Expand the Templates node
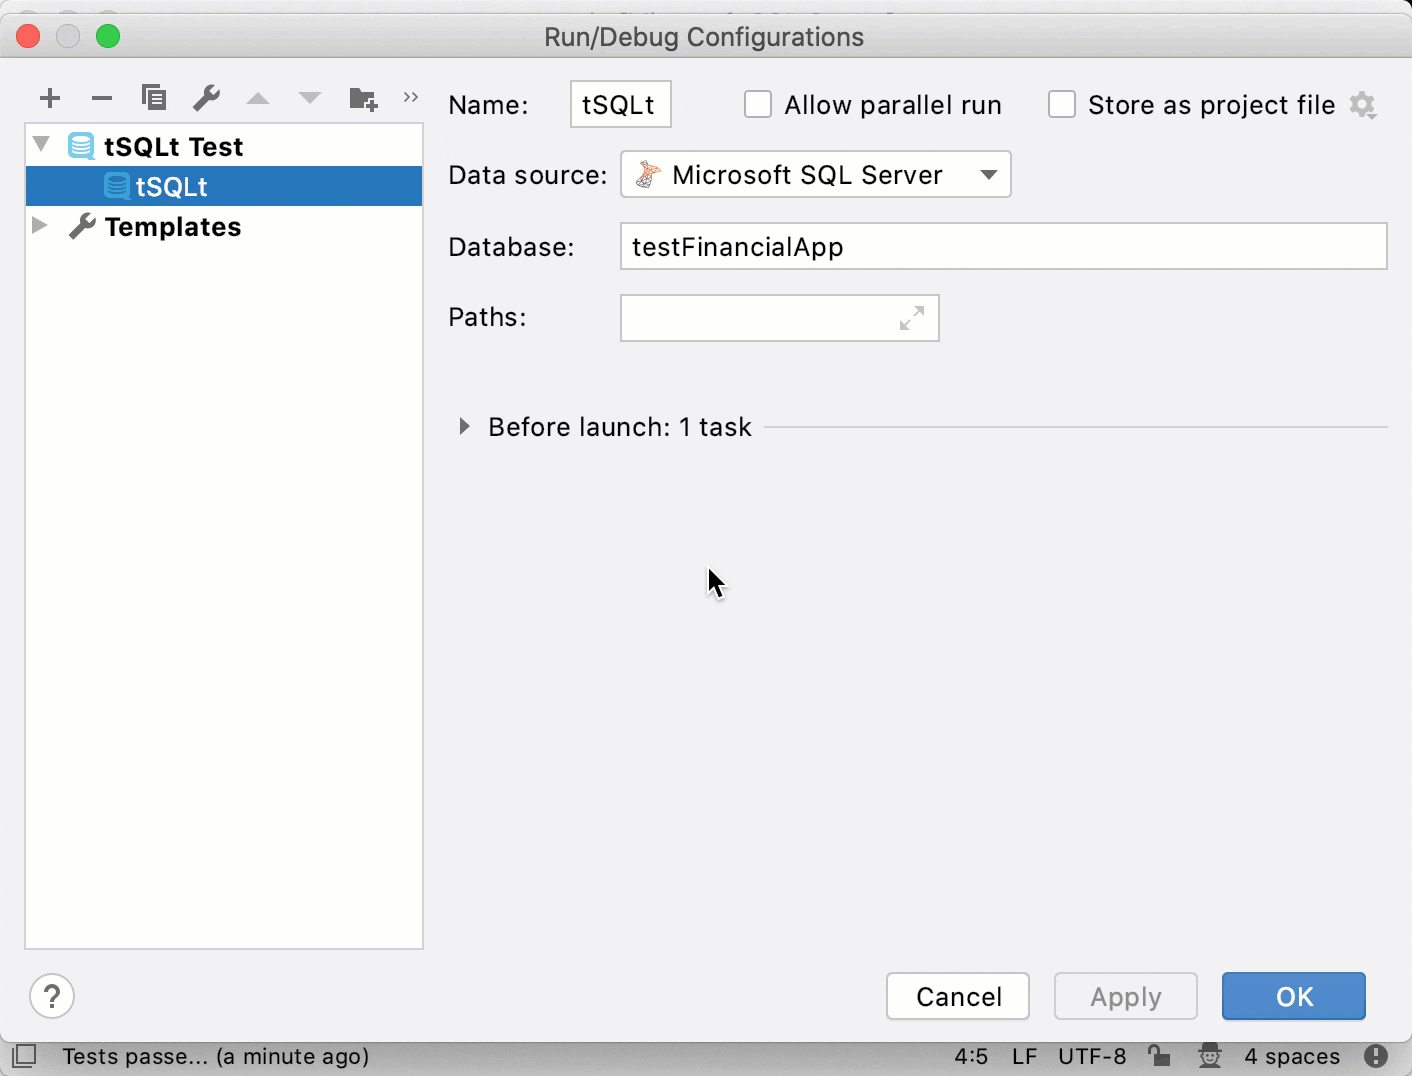 pyautogui.click(x=40, y=226)
